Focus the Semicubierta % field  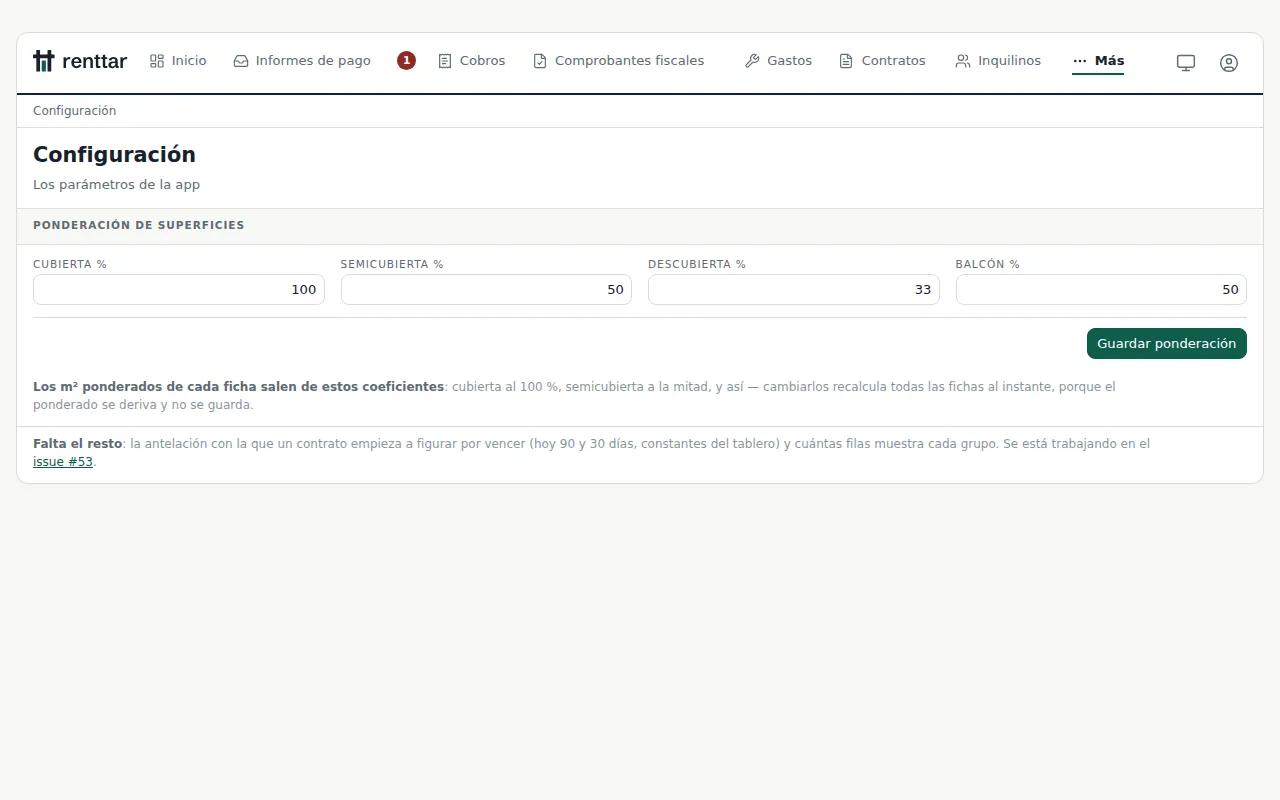click(486, 290)
